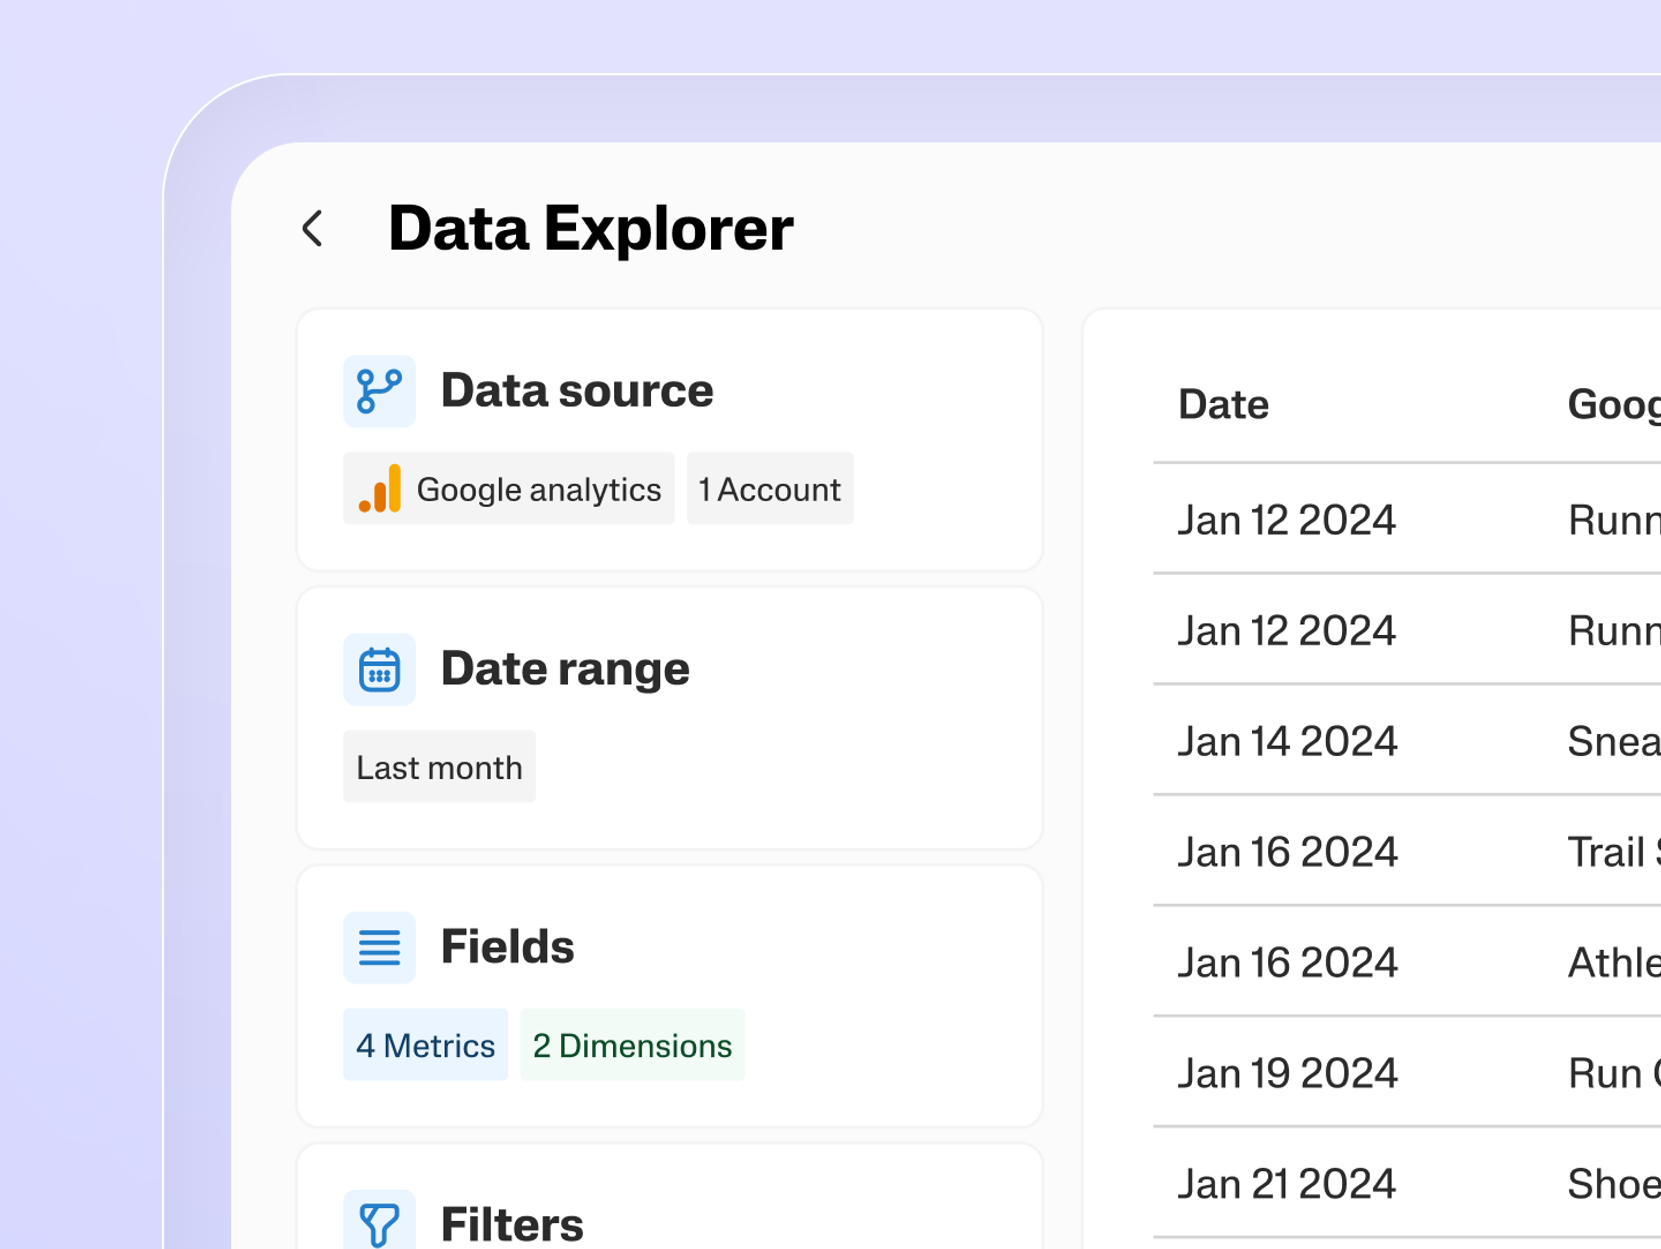Viewport: 1661px width, 1249px height.
Task: Select the Jan 19 2024 table row
Action: (1286, 1073)
